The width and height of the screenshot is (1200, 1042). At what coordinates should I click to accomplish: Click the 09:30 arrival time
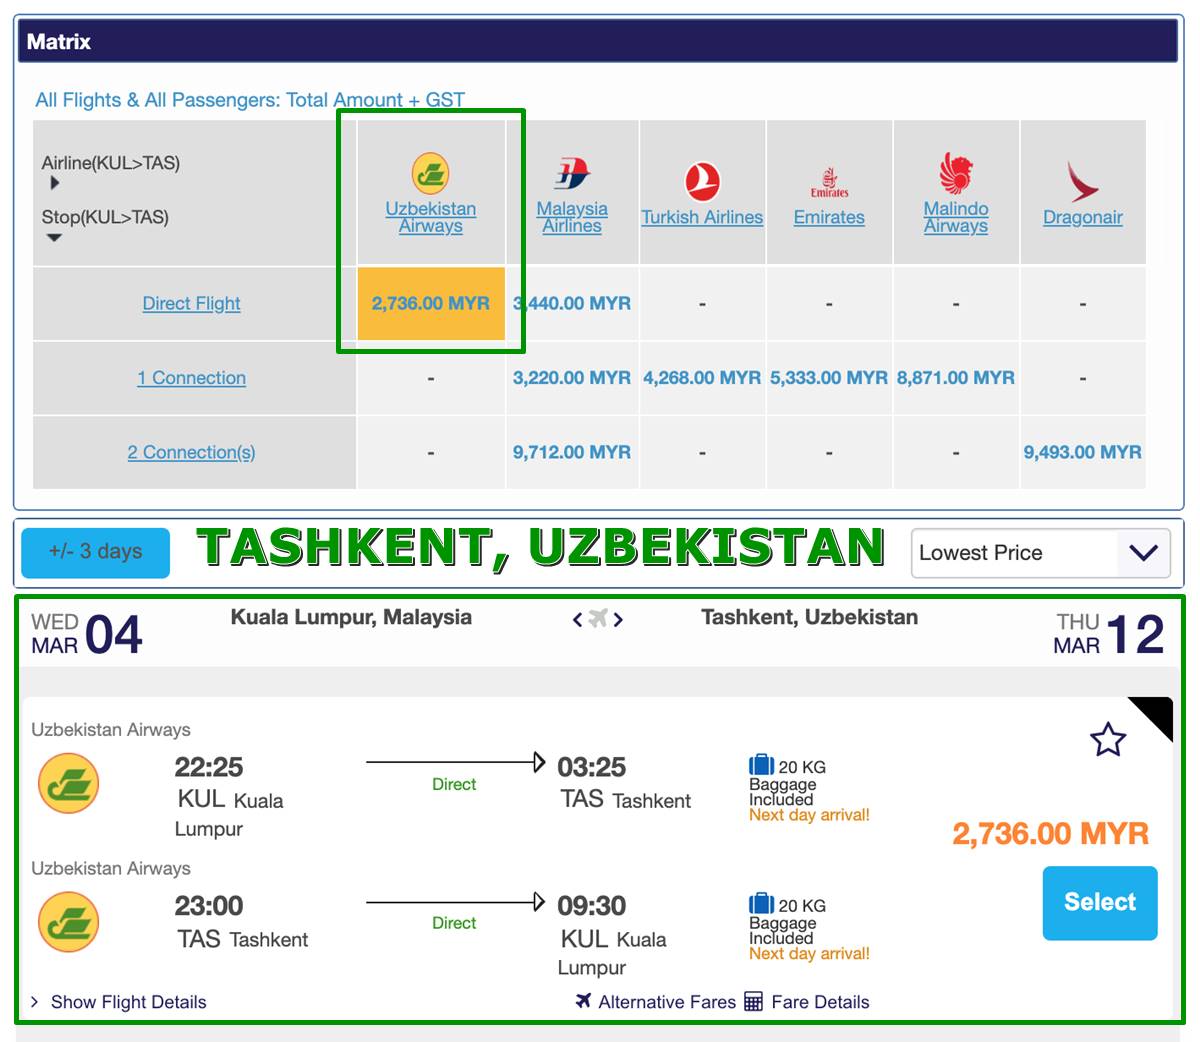pyautogui.click(x=592, y=906)
